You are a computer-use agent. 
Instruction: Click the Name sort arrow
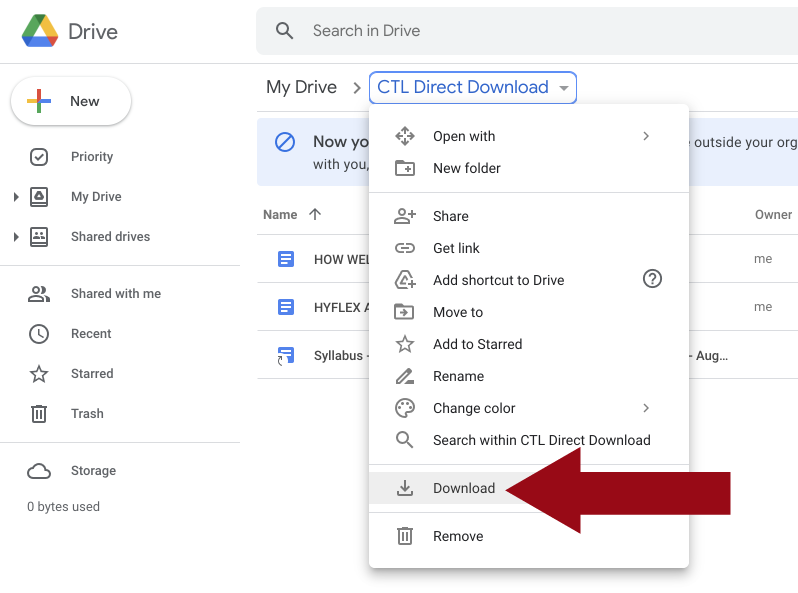315,214
